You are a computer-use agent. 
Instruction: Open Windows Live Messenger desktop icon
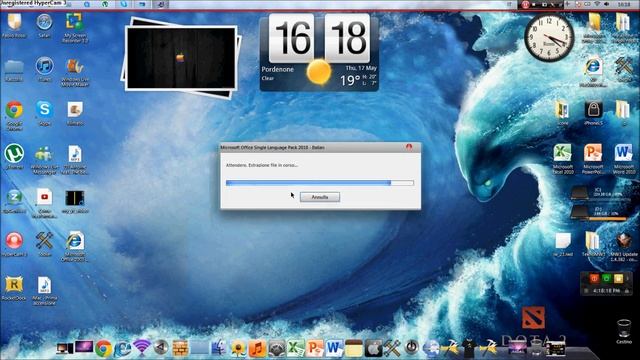44,160
